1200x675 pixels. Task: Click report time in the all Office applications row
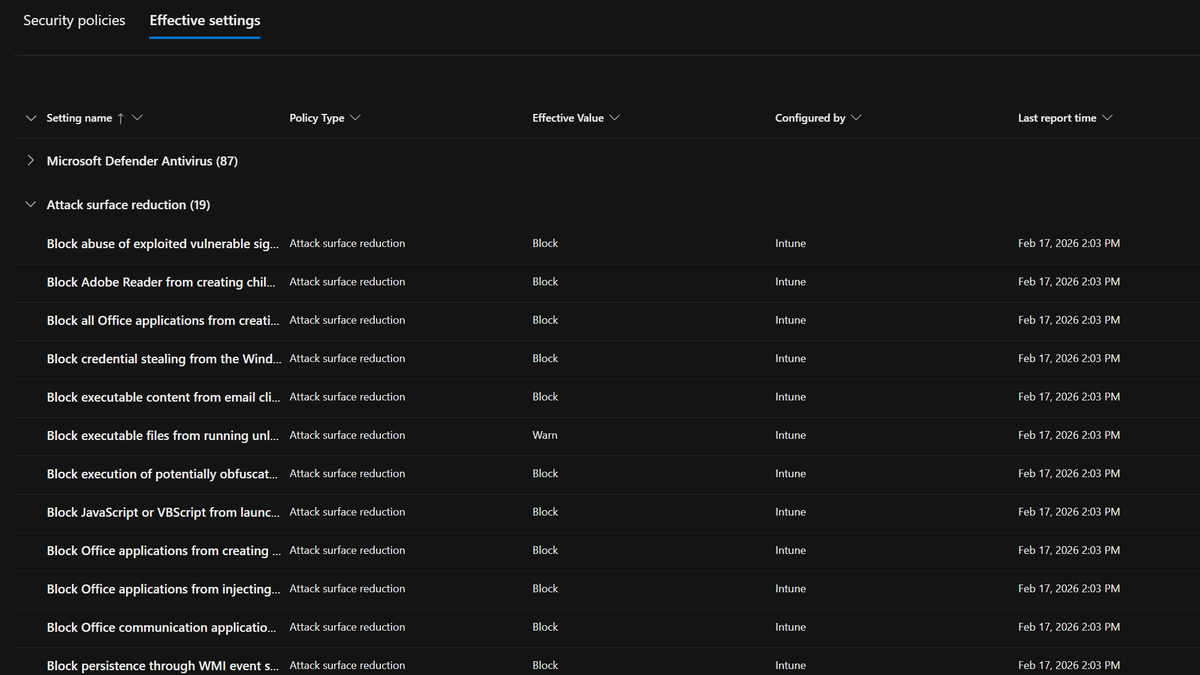tap(1069, 320)
